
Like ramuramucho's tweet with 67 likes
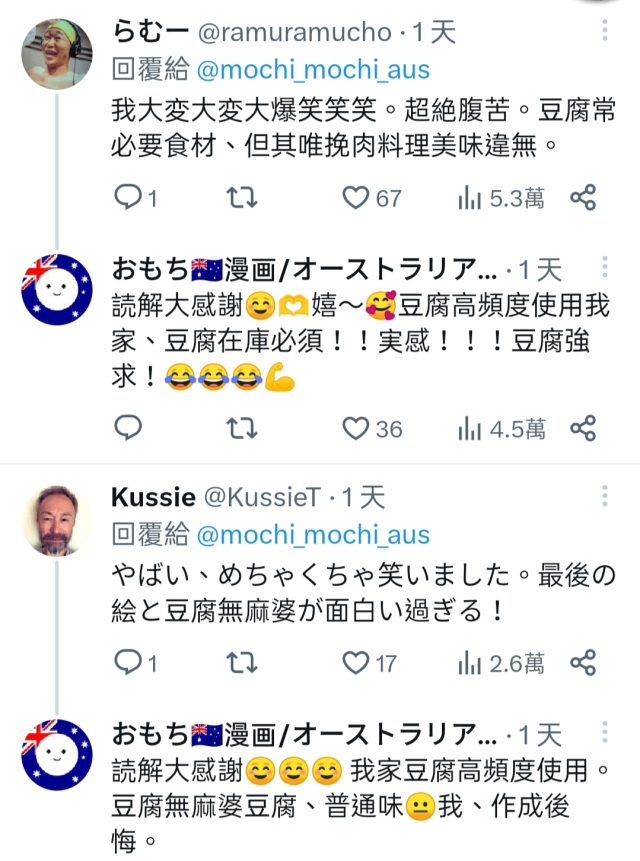(356, 198)
